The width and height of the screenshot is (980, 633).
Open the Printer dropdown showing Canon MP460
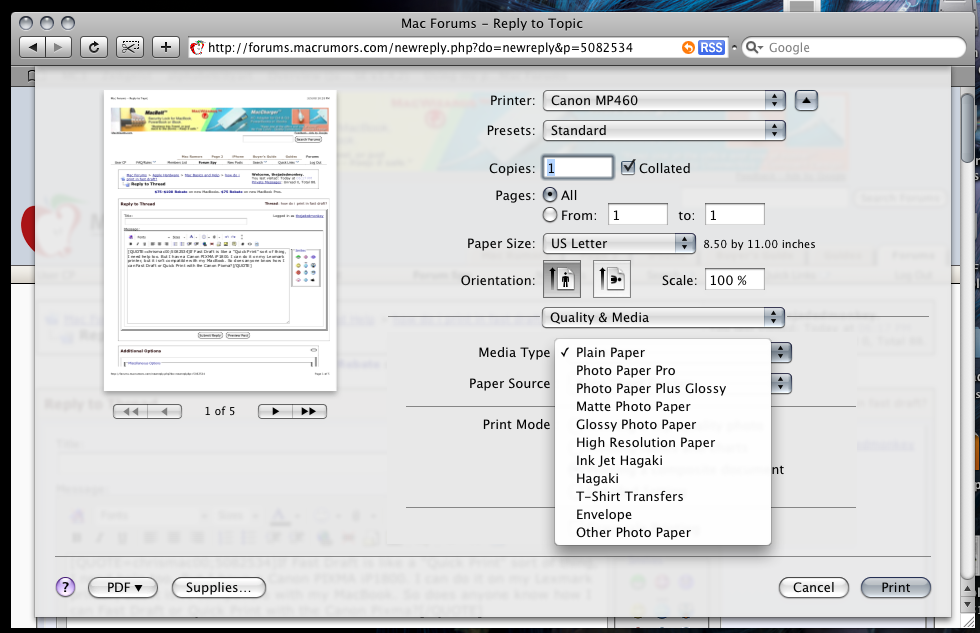[x=664, y=100]
